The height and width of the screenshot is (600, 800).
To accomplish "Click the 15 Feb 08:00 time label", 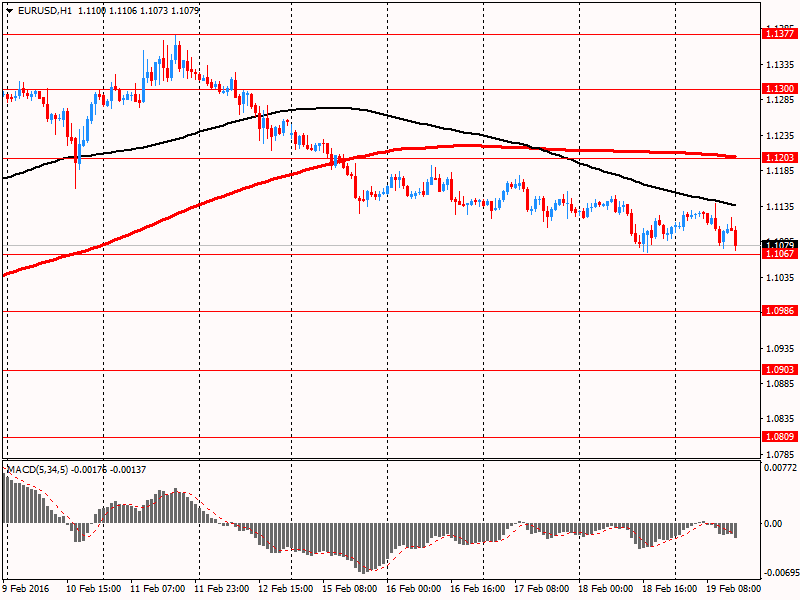I will pyautogui.click(x=350, y=589).
